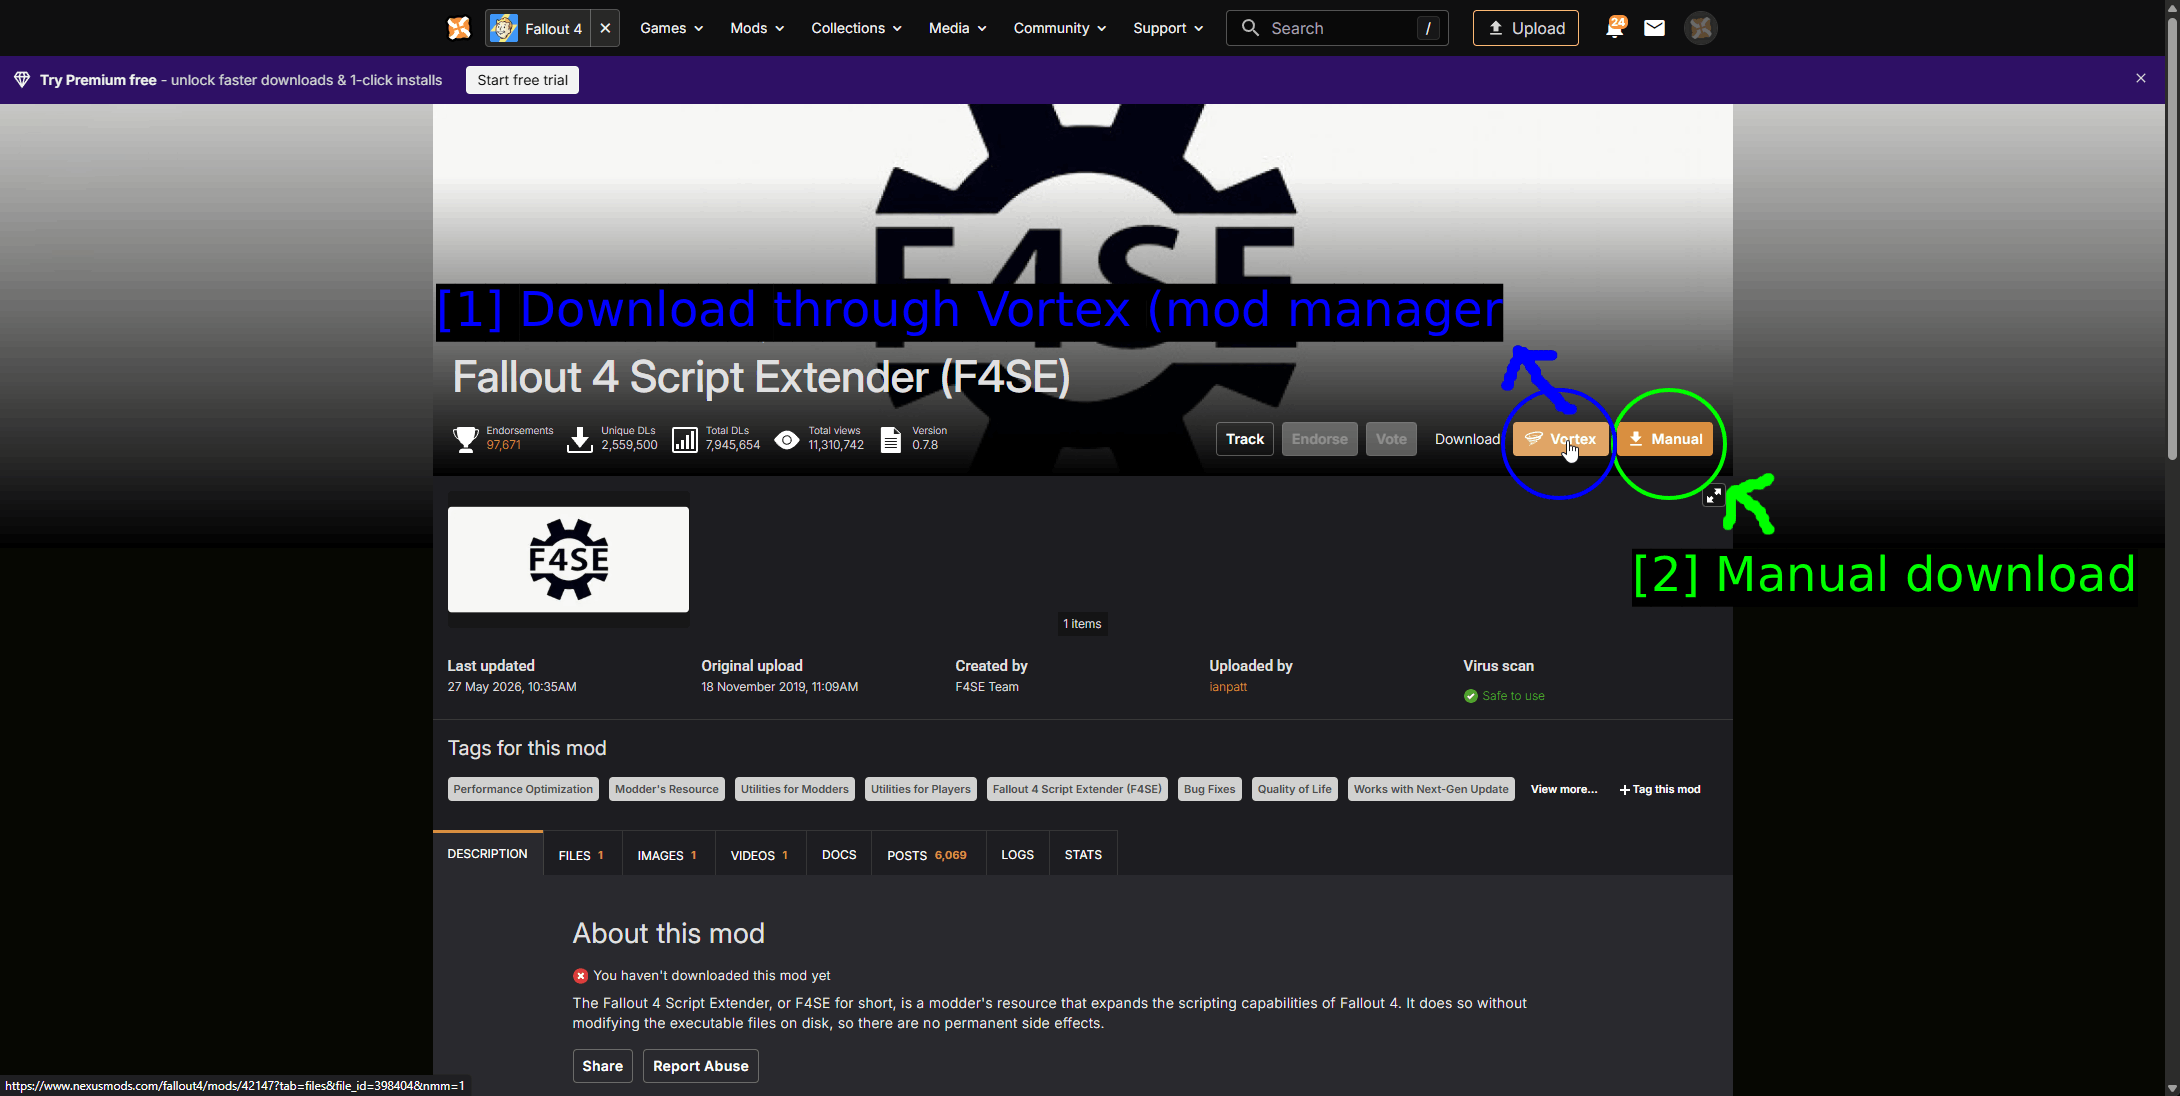Click the Share button

coord(603,1066)
